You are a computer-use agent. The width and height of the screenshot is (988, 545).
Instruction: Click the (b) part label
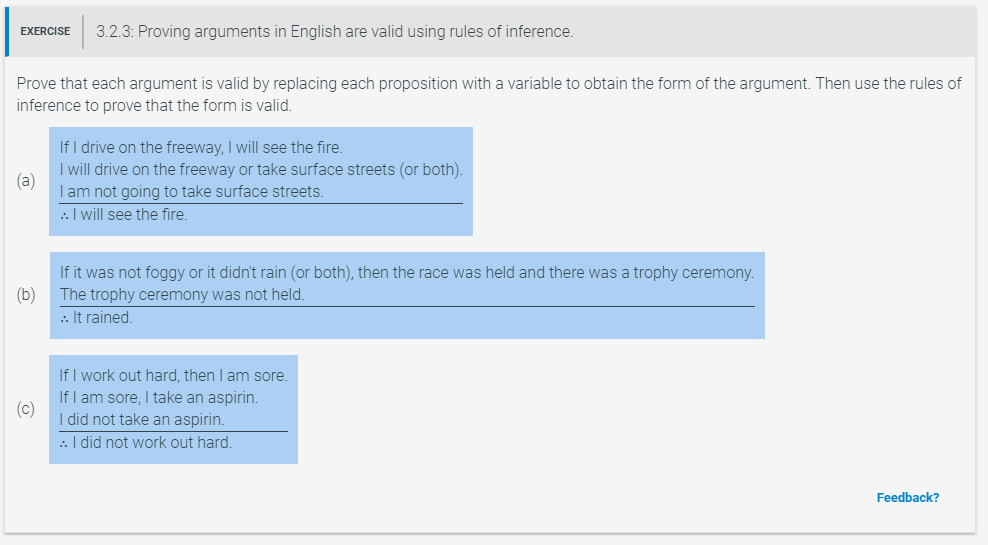[x=26, y=295]
